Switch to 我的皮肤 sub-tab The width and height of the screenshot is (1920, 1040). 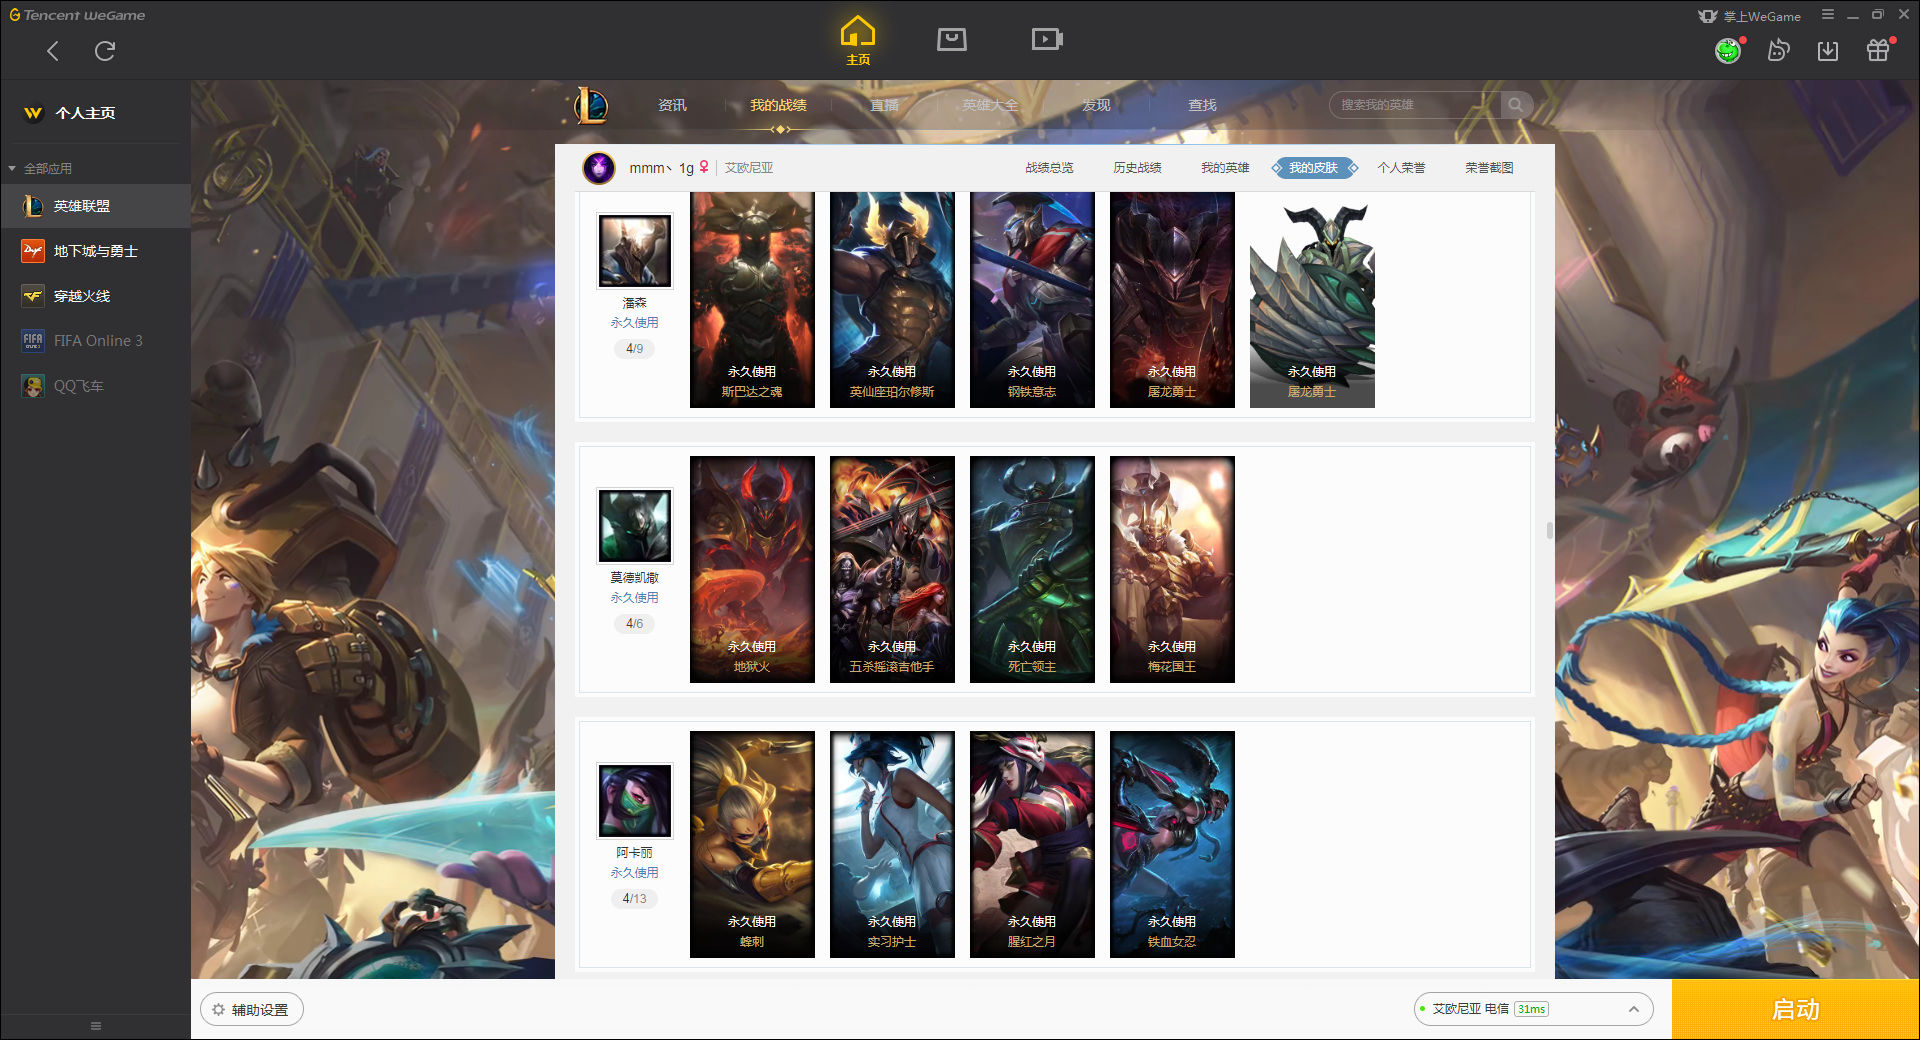click(x=1313, y=168)
